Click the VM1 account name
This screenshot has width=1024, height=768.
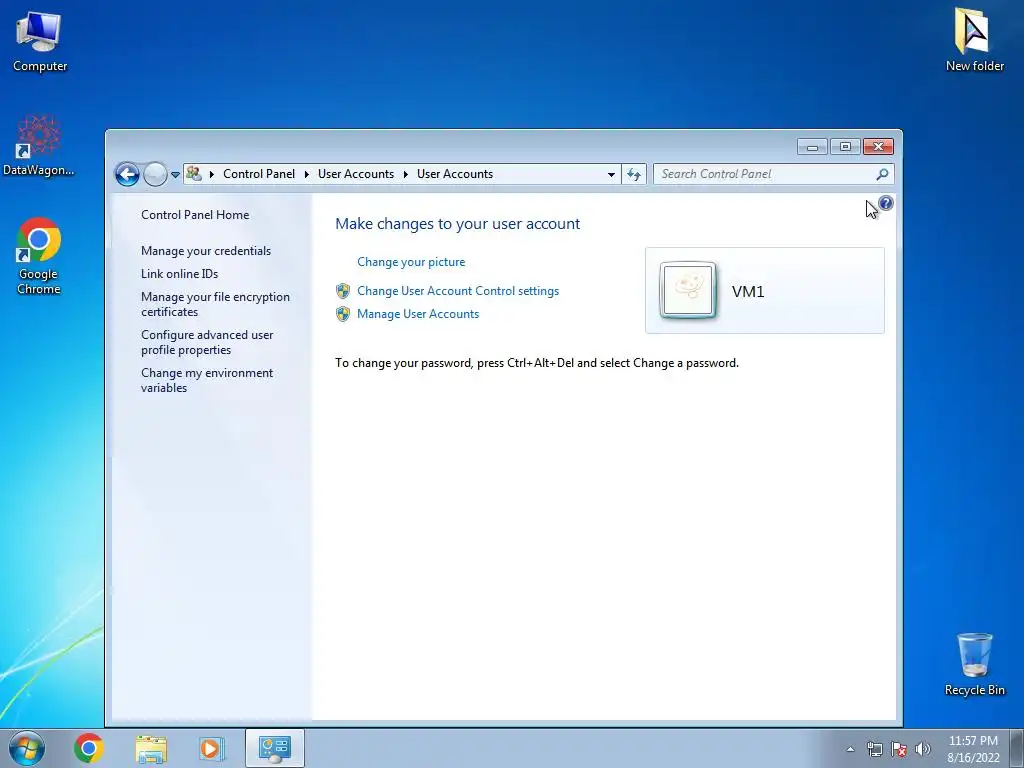(748, 291)
